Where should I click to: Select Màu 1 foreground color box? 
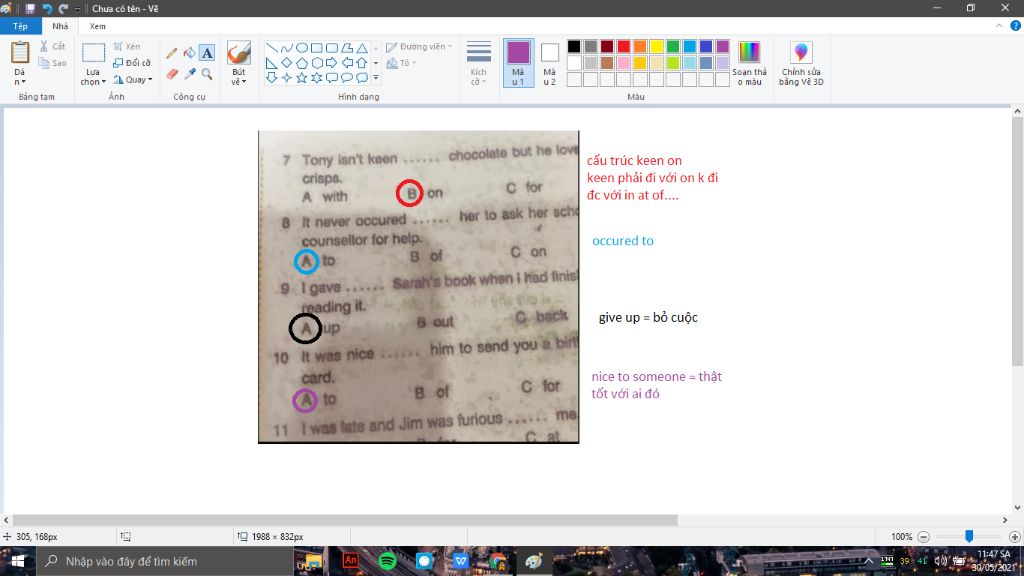click(519, 63)
